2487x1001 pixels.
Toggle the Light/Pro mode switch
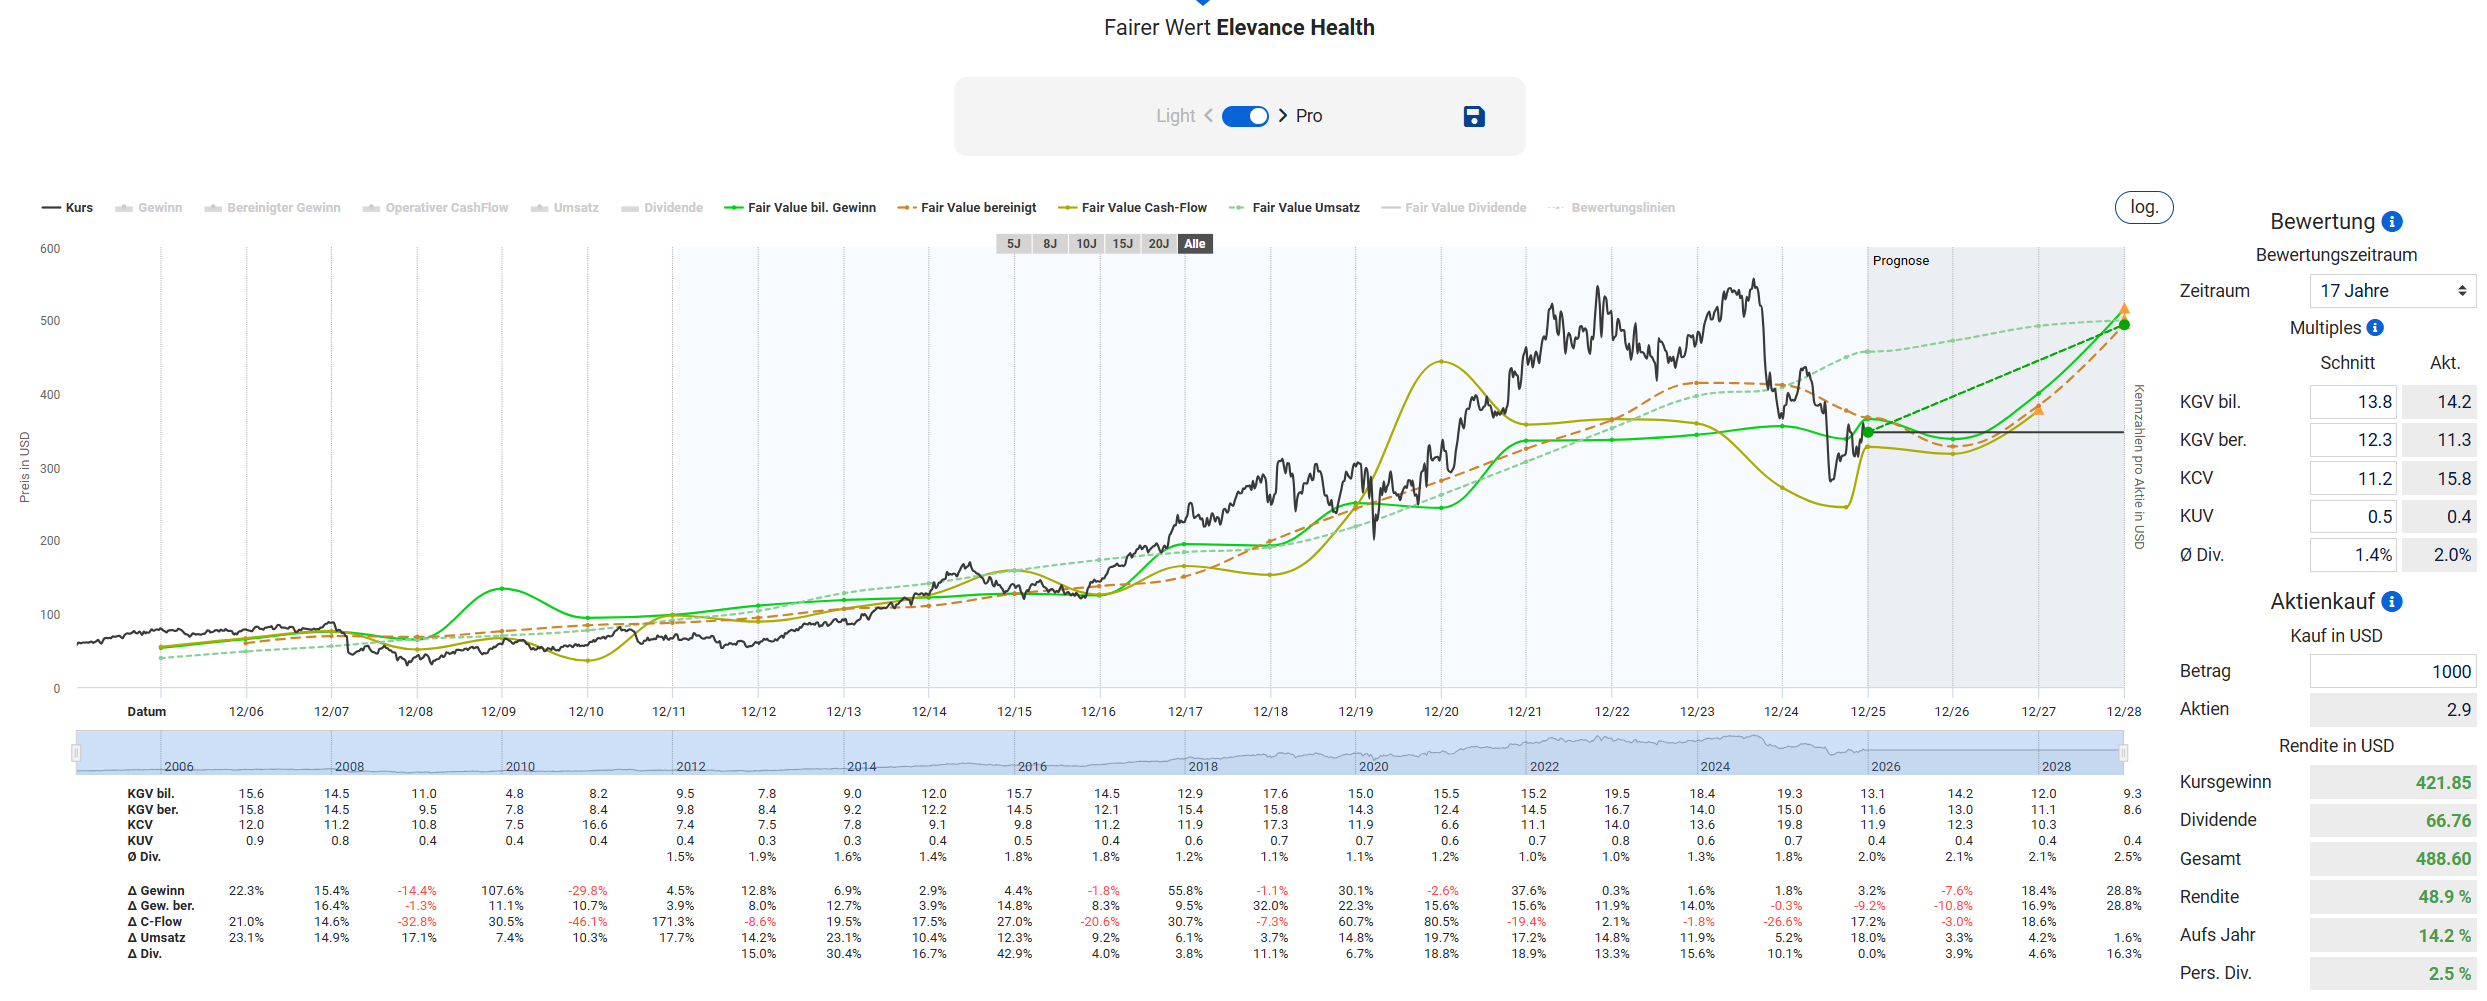tap(1245, 116)
